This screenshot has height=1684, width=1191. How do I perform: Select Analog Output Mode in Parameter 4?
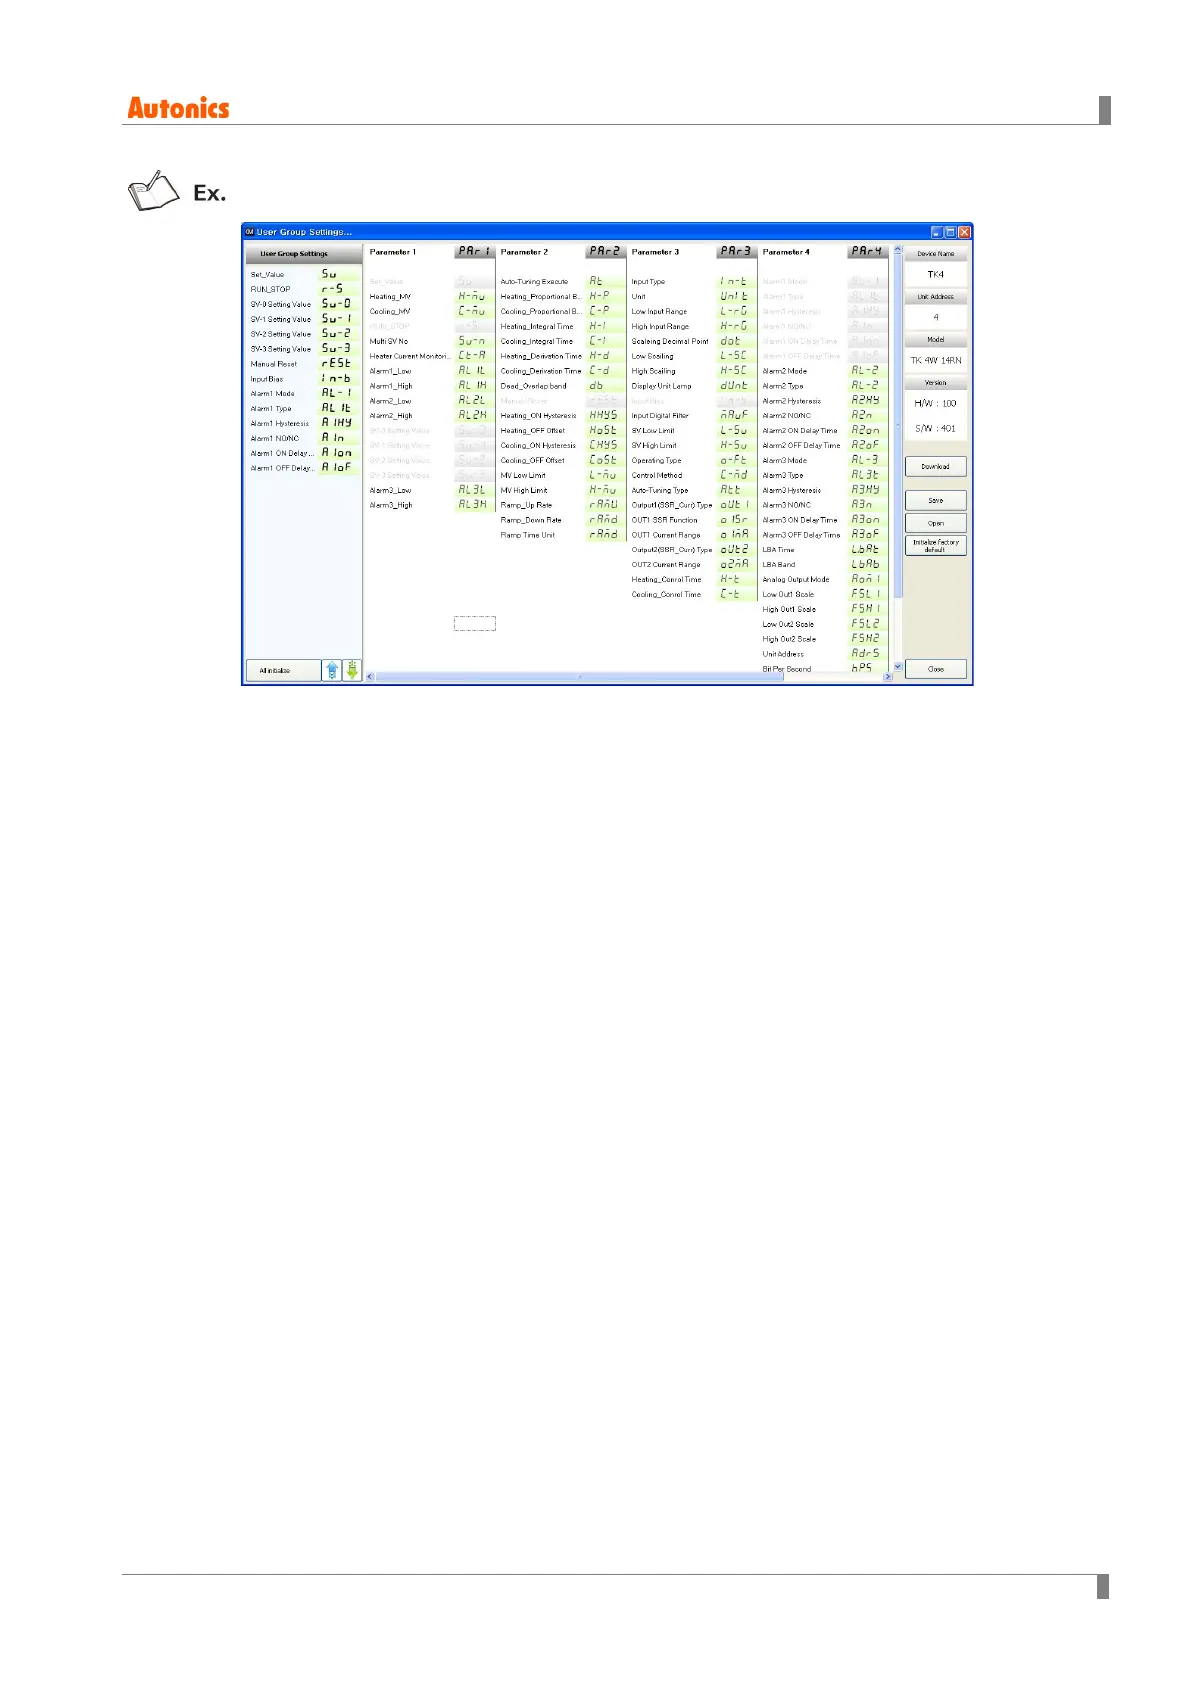point(824,579)
